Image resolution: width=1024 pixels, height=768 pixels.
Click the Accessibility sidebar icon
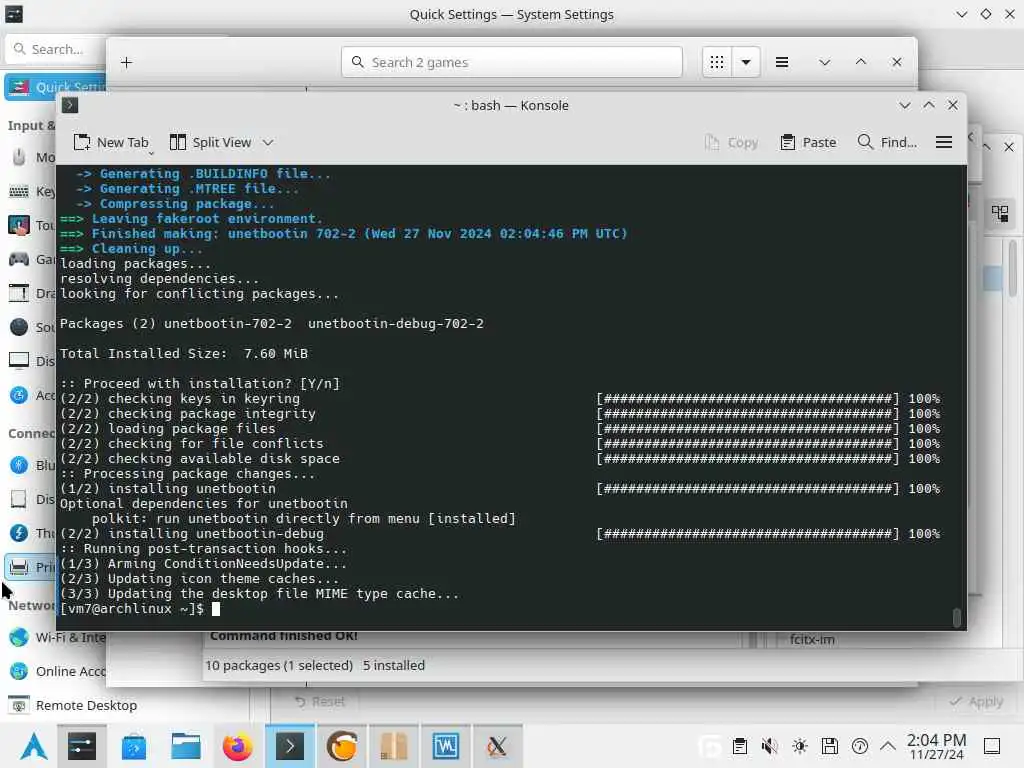pos(19,395)
